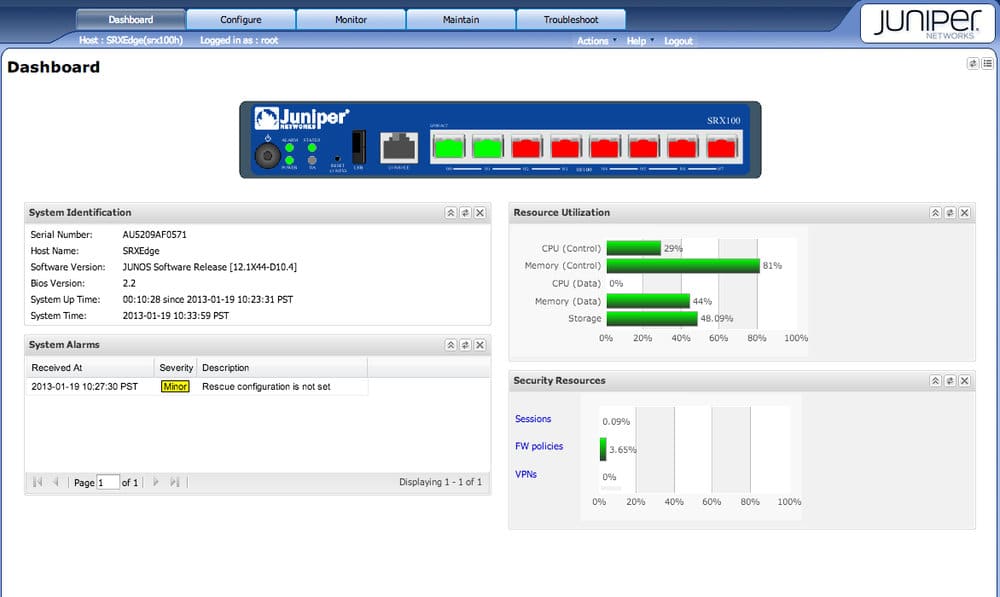Open the VPNs link
This screenshot has height=597, width=1000.
pyautogui.click(x=526, y=475)
